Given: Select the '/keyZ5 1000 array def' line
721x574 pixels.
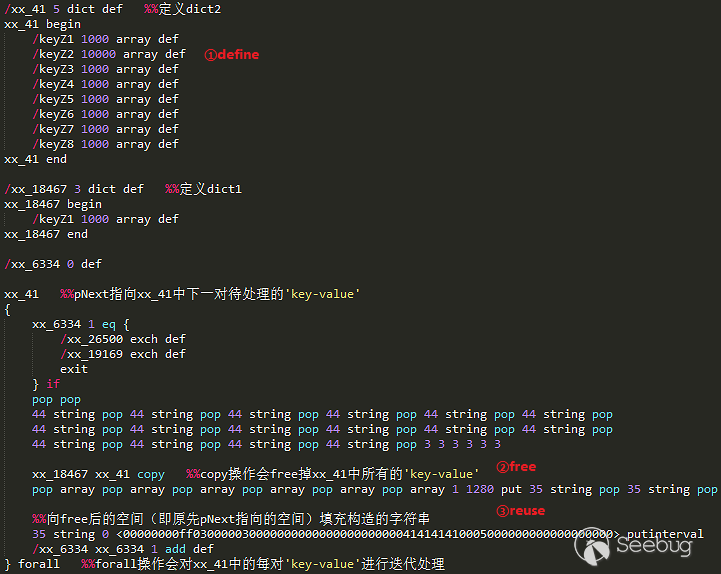Looking at the screenshot, I should [105, 99].
